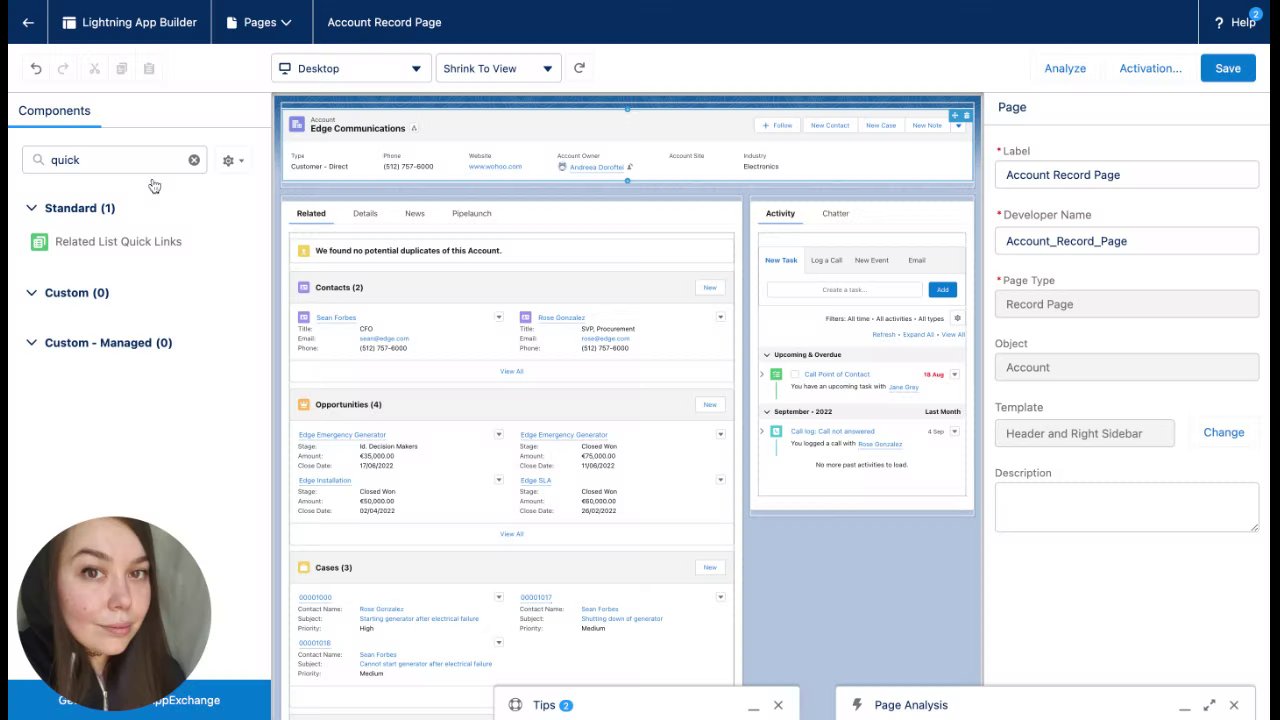Click the duplicate warning icon
The height and width of the screenshot is (720, 1280).
[304, 250]
